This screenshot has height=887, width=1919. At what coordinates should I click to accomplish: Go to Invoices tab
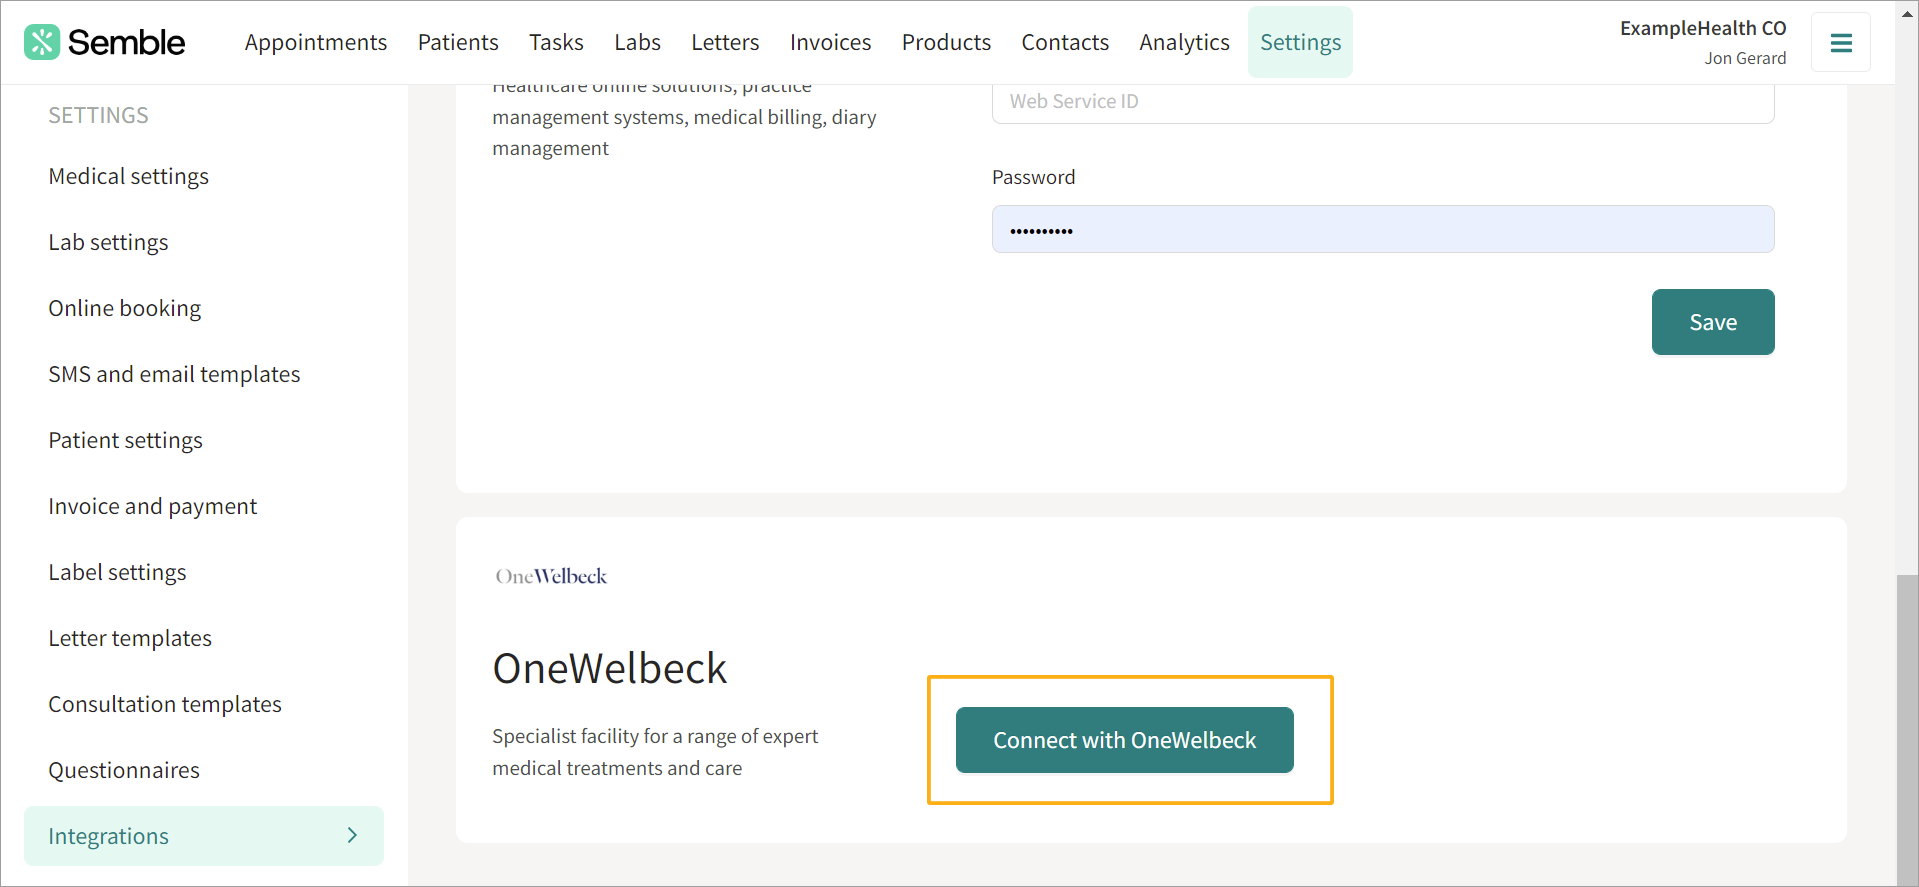(830, 42)
